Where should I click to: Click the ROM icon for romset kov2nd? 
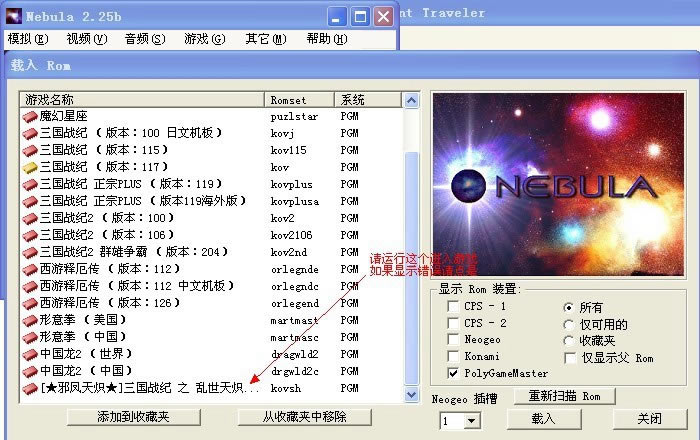click(30, 253)
